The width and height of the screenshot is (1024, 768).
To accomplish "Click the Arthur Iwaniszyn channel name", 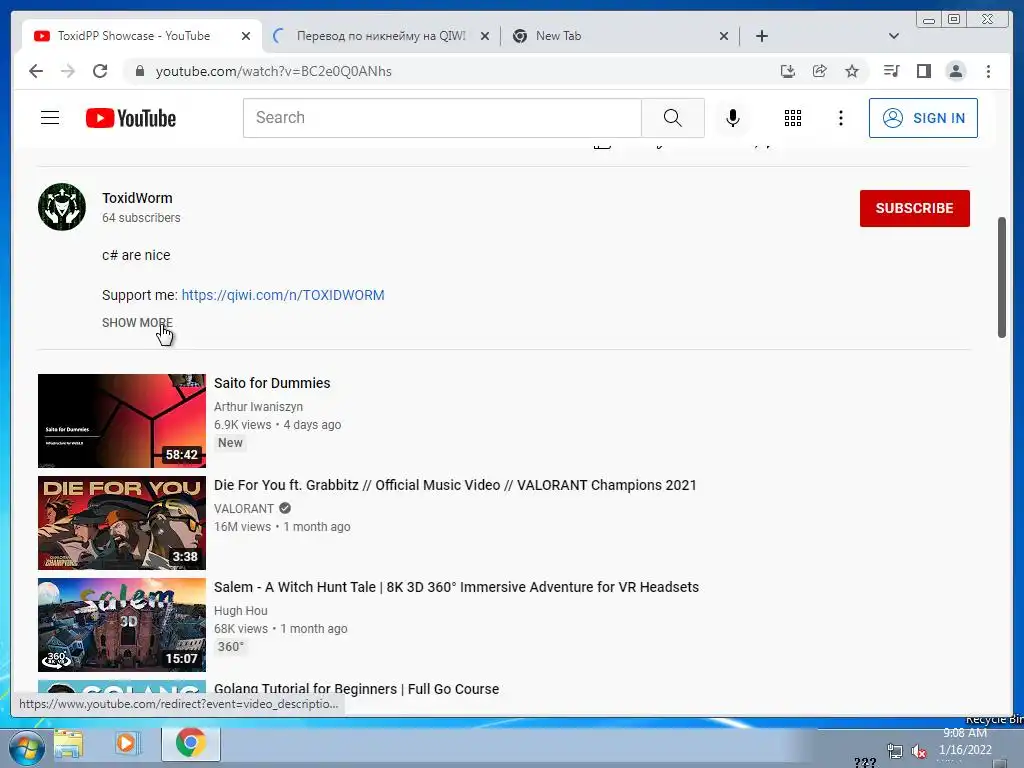I will 259,407.
